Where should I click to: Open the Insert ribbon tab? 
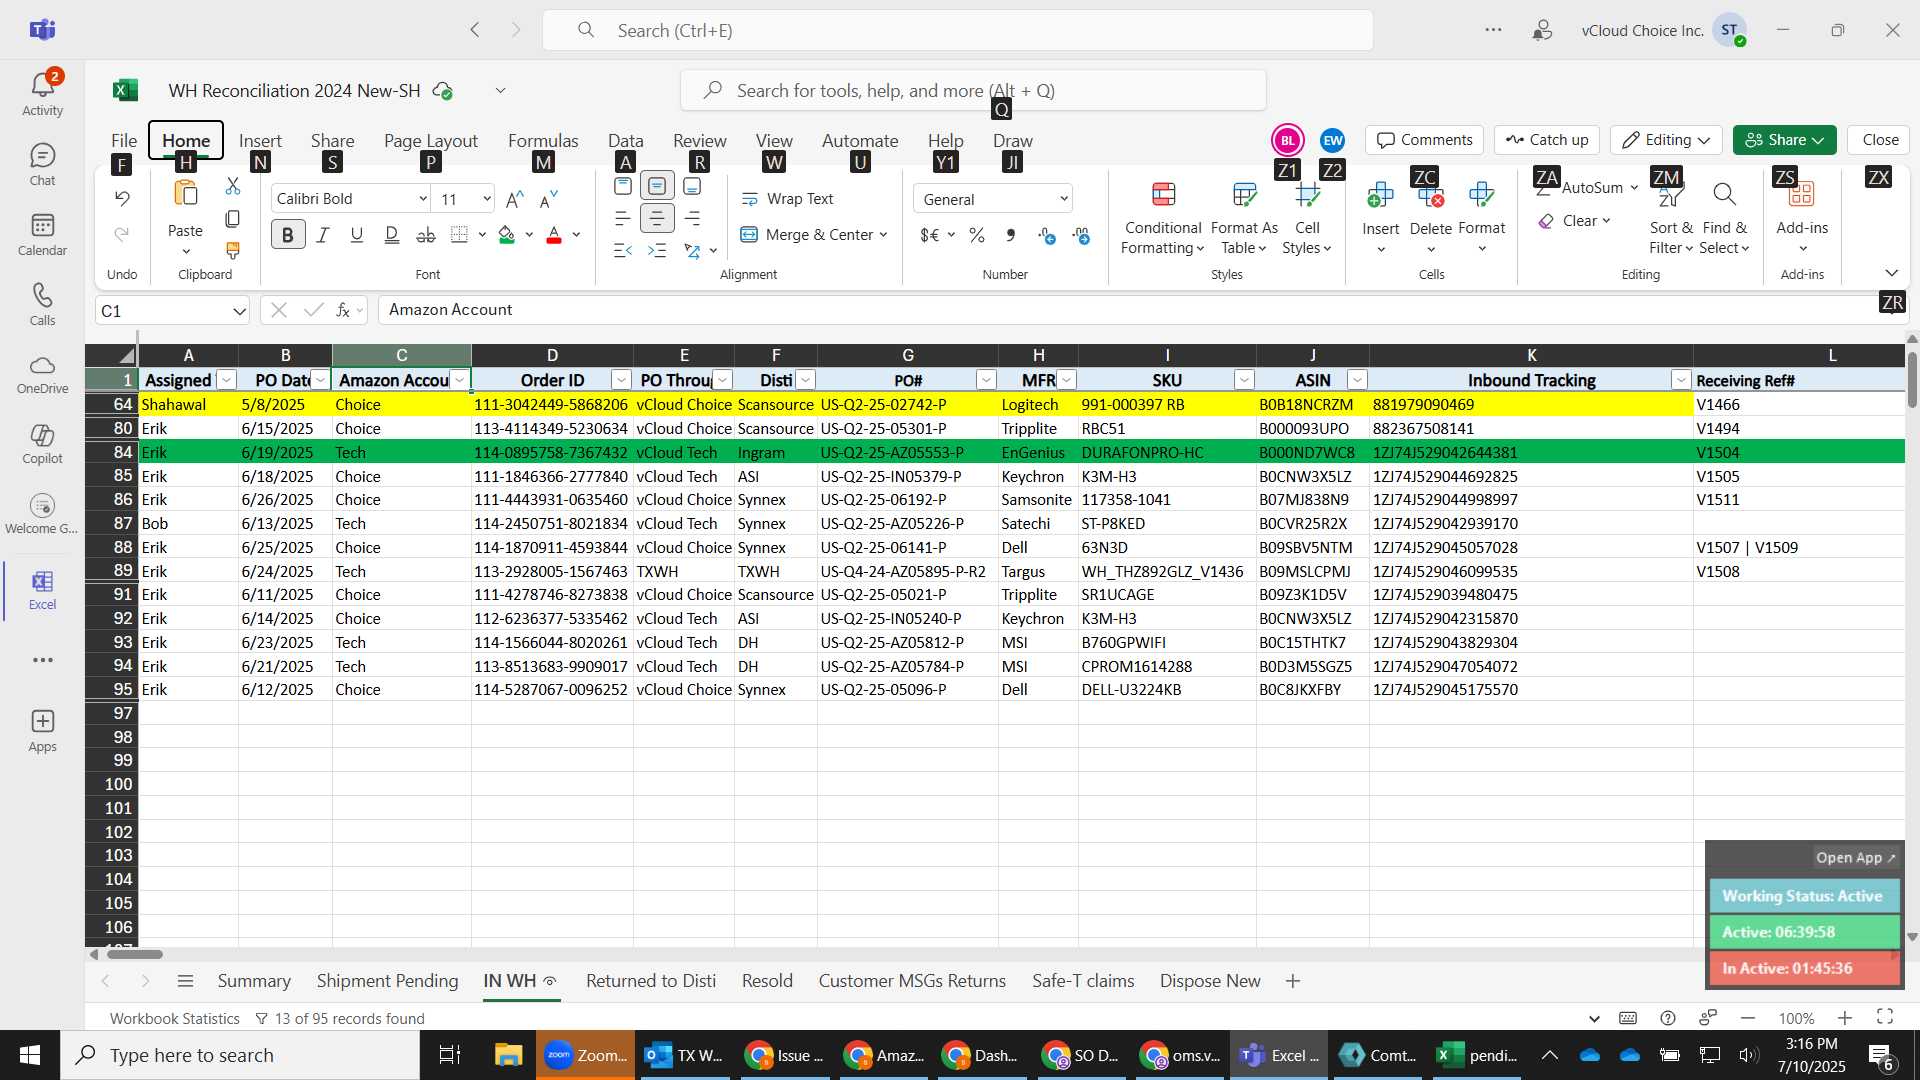[260, 141]
